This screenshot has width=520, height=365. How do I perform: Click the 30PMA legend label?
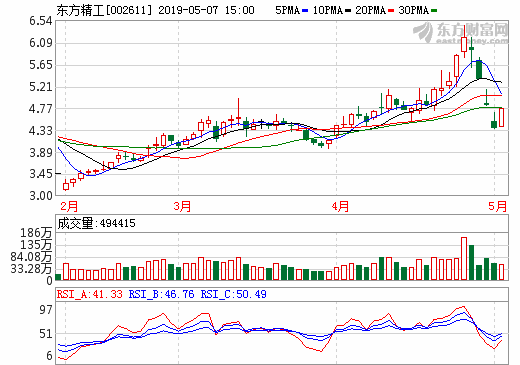[414, 10]
